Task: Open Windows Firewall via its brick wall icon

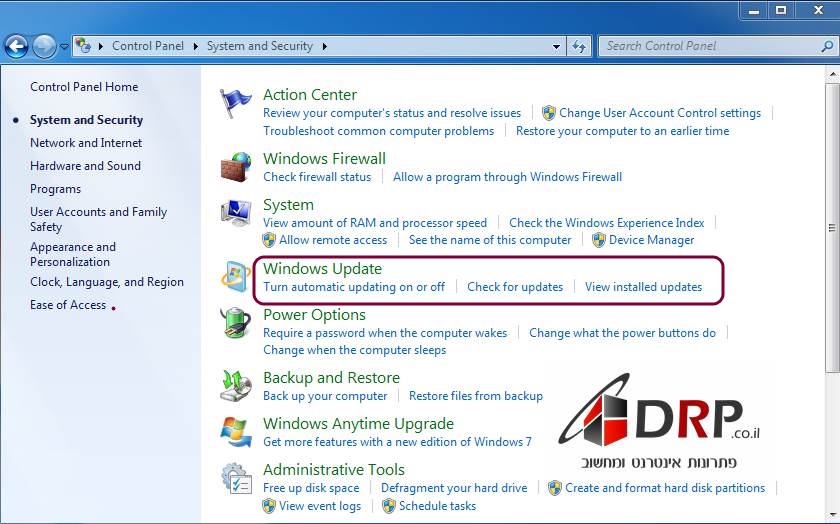Action: (x=237, y=167)
